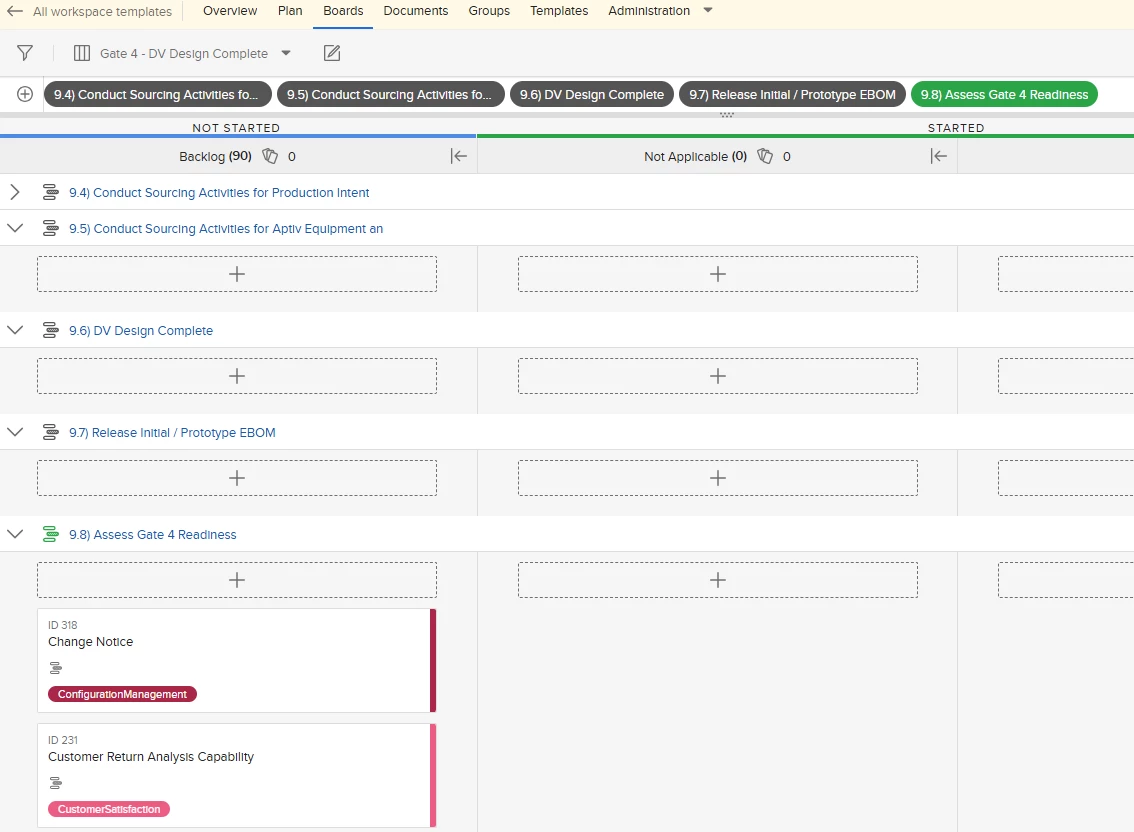
Task: Open the Documents tab
Action: [x=416, y=11]
